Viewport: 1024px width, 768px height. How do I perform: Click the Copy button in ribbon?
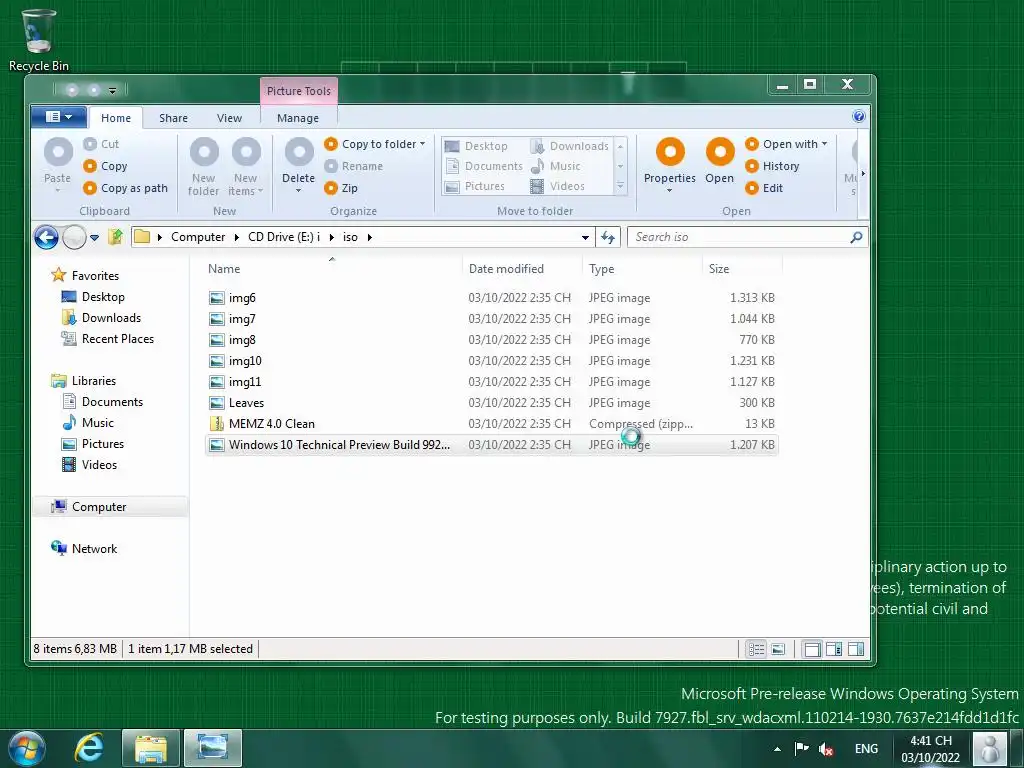(x=105, y=166)
